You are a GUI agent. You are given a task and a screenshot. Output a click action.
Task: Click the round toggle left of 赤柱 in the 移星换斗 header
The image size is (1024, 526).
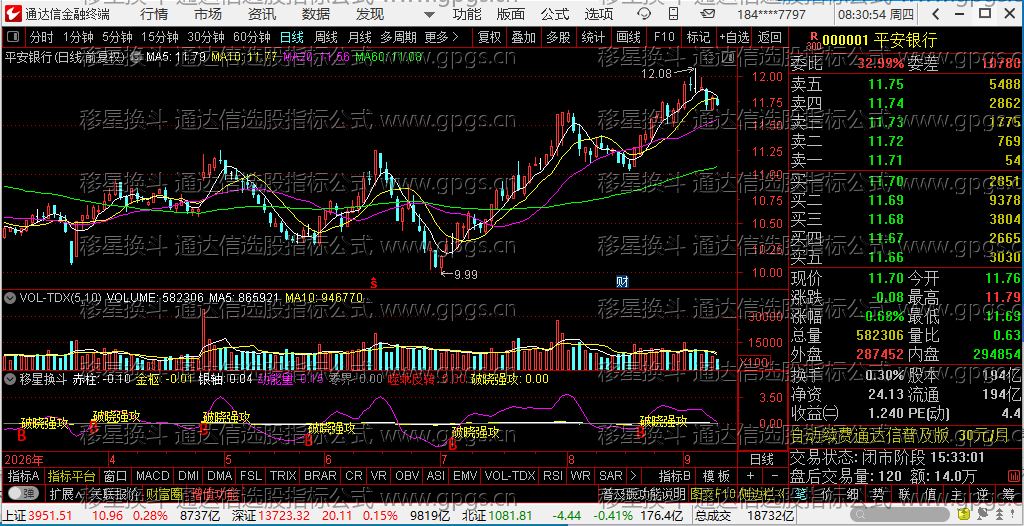[x=10, y=378]
